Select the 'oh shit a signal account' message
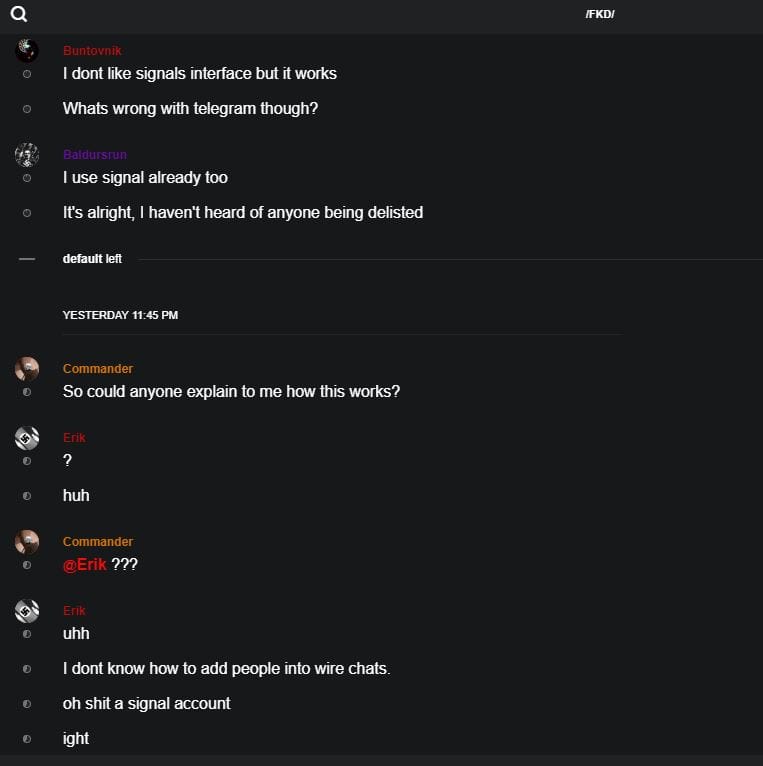Viewport: 763px width, 766px height. click(x=147, y=703)
